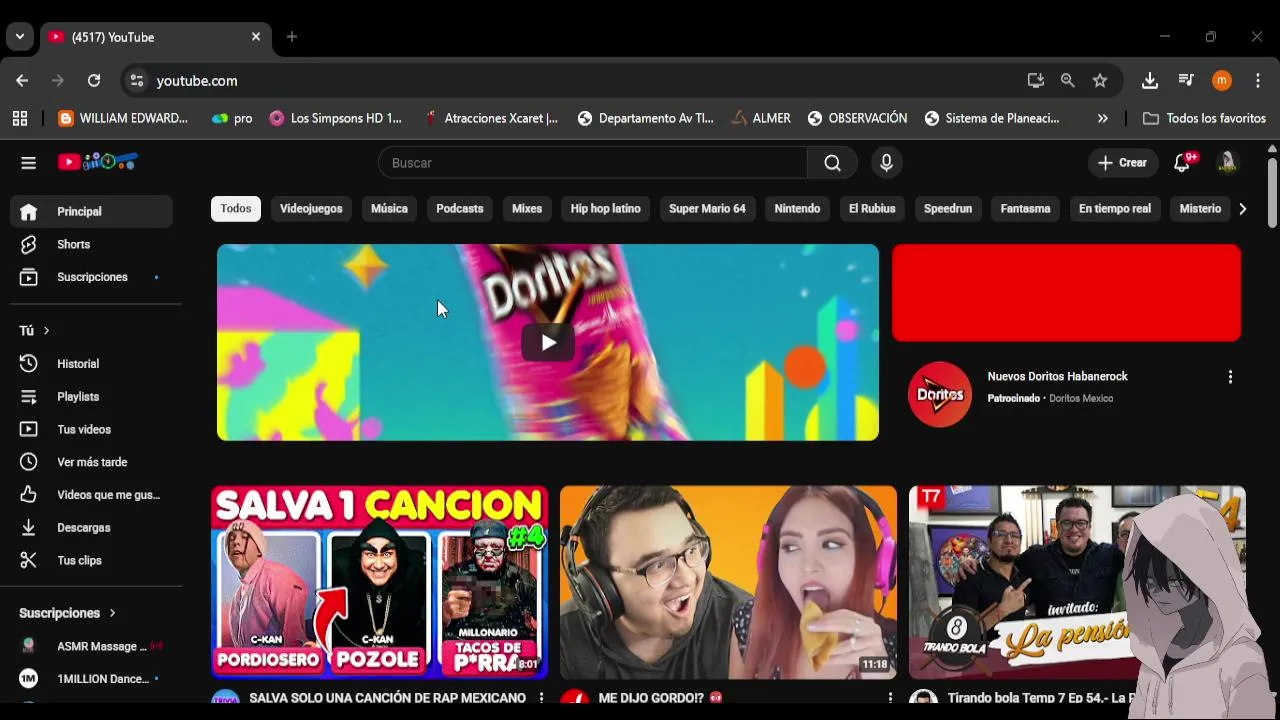Open options menu for Doritos Habanerock ad
Image resolution: width=1280 pixels, height=720 pixels.
1230,377
